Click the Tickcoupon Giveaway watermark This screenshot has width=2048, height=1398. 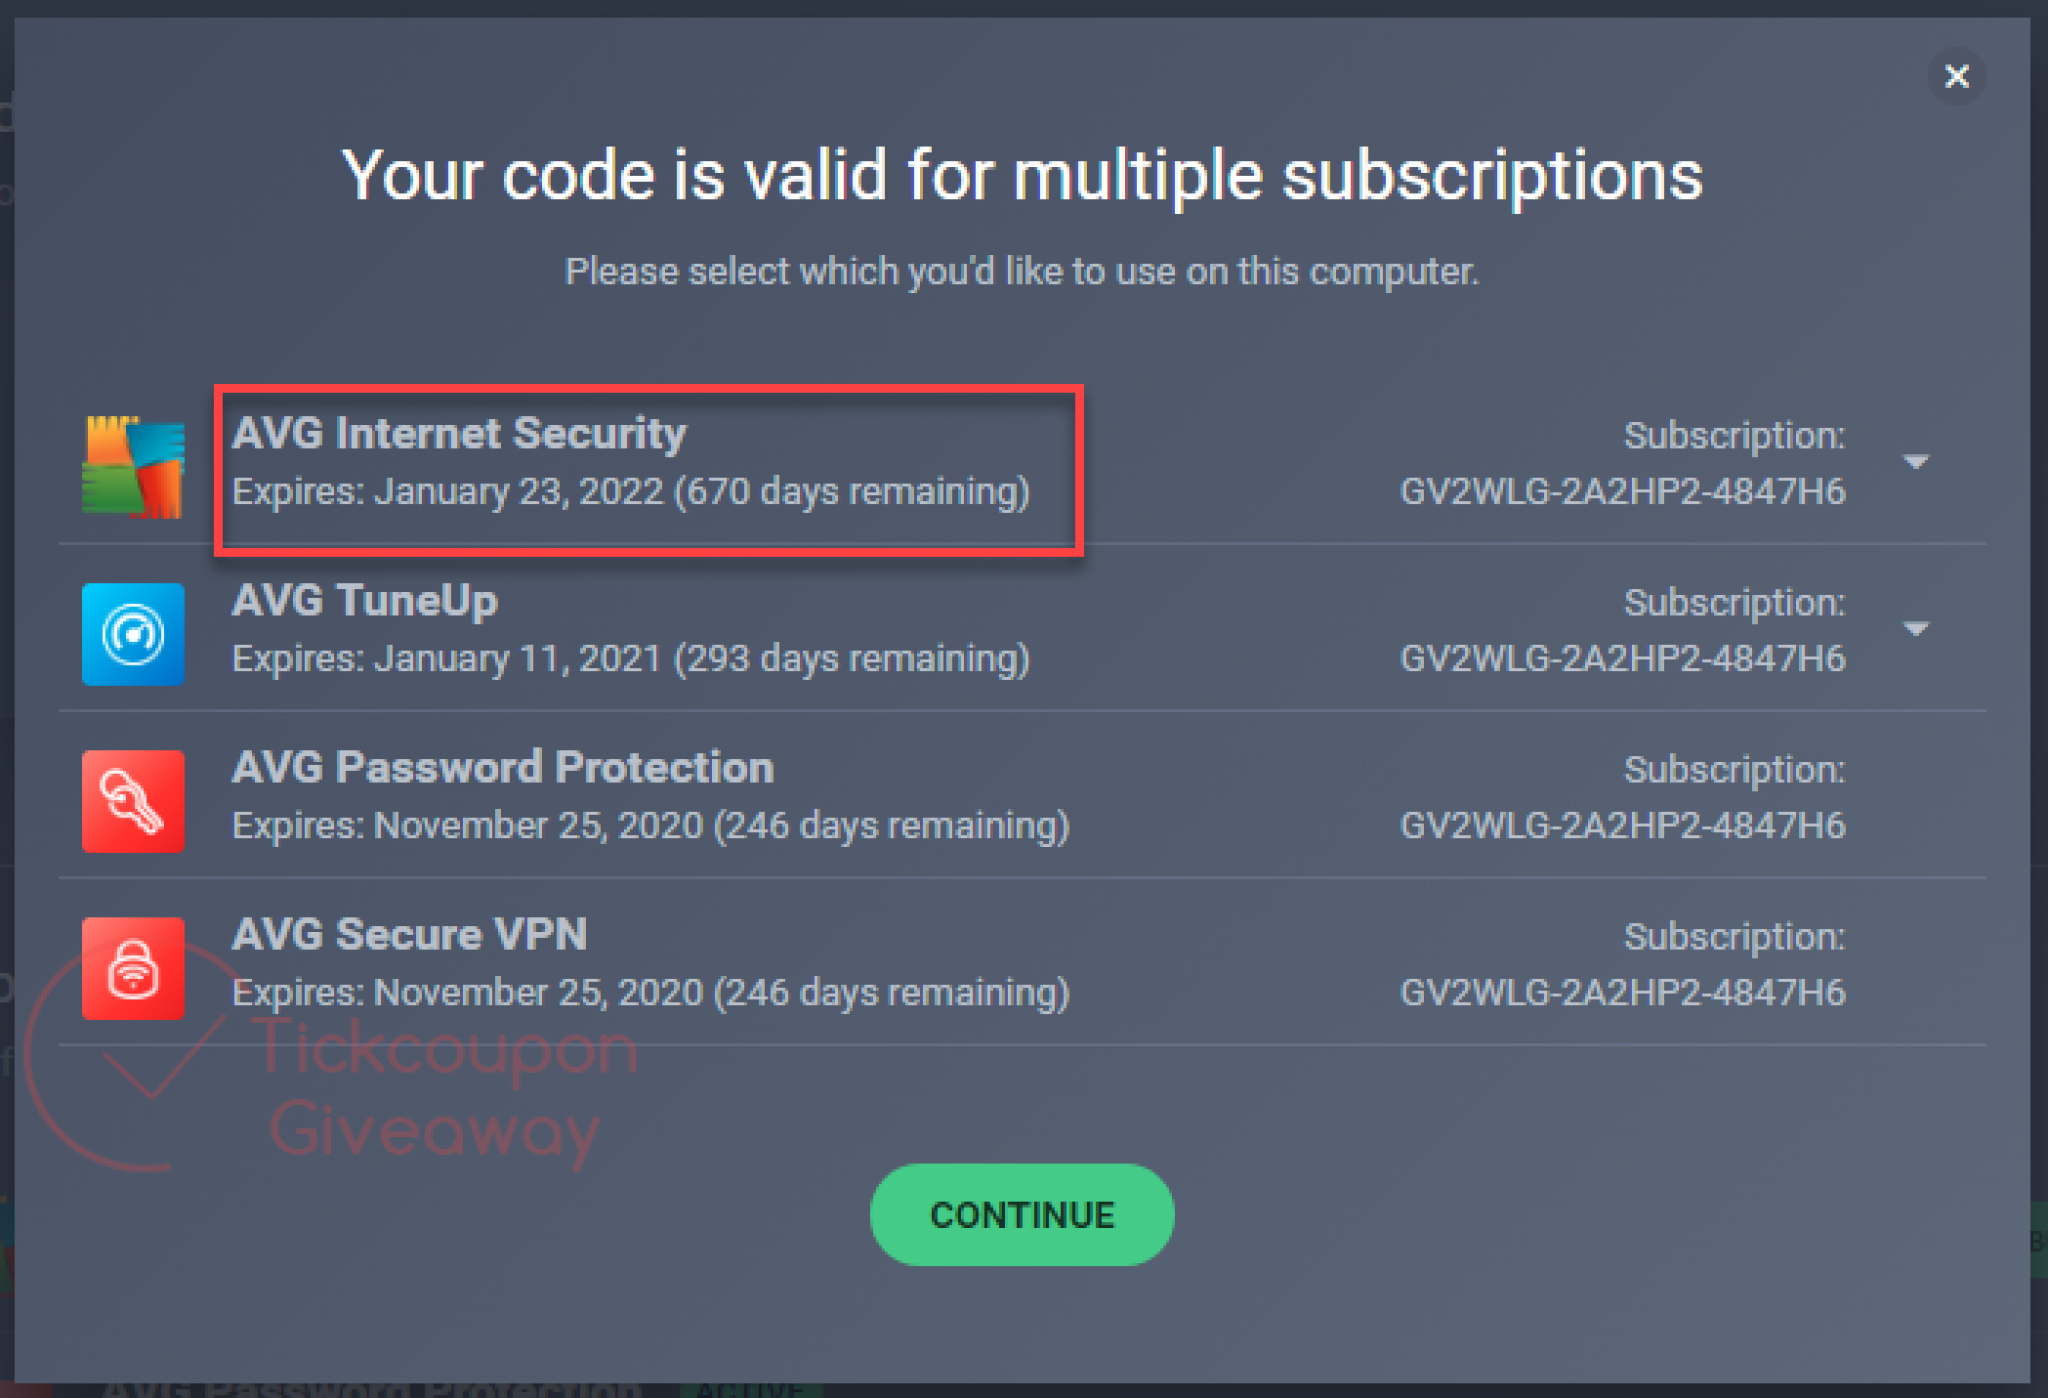[440, 1092]
